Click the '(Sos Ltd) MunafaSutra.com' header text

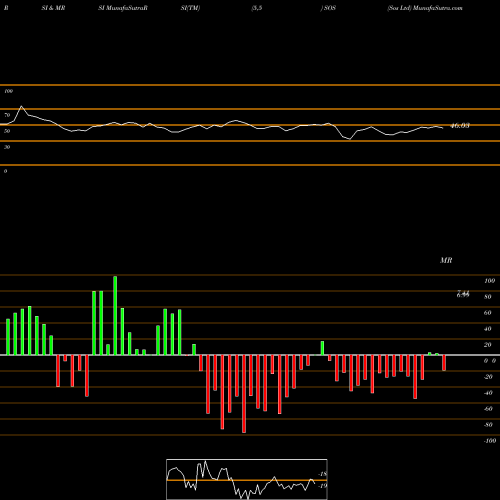pos(425,8)
